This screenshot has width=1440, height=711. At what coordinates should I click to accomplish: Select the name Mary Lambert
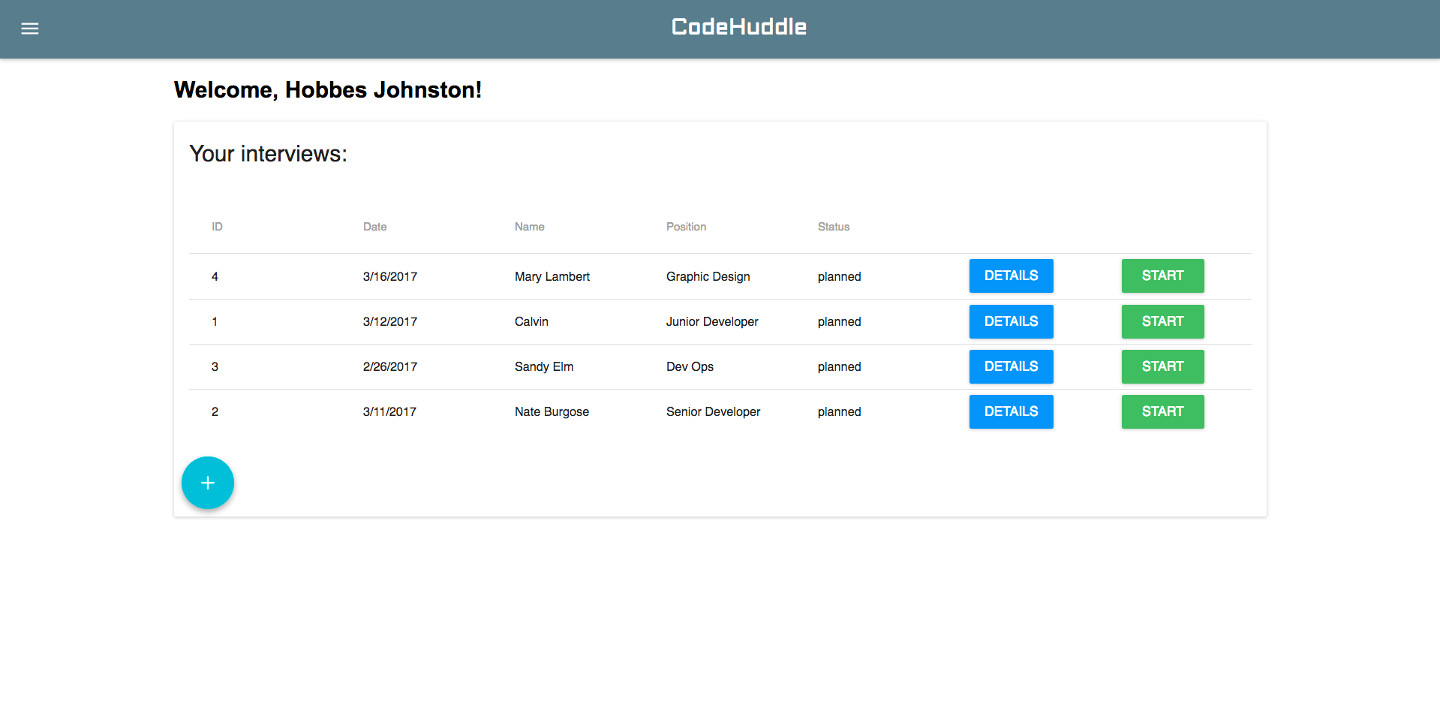pos(552,277)
